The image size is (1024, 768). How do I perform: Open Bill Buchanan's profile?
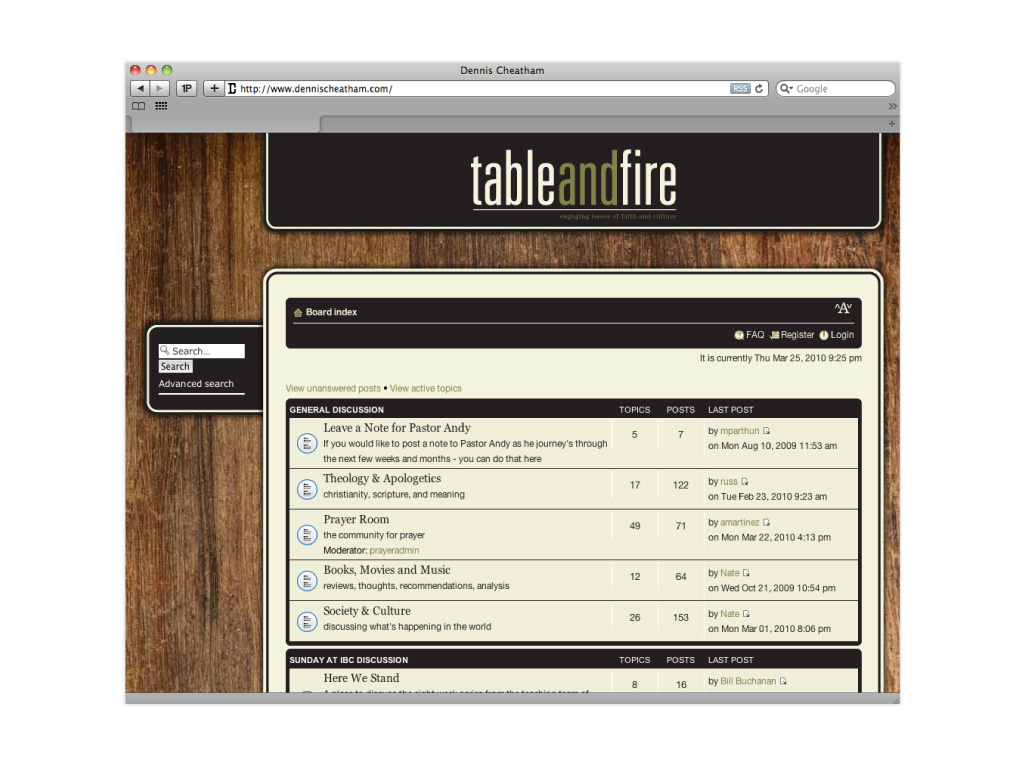point(748,680)
